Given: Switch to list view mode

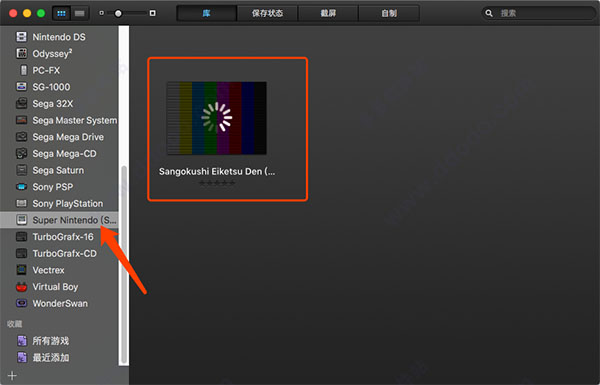Looking at the screenshot, I should [x=80, y=13].
